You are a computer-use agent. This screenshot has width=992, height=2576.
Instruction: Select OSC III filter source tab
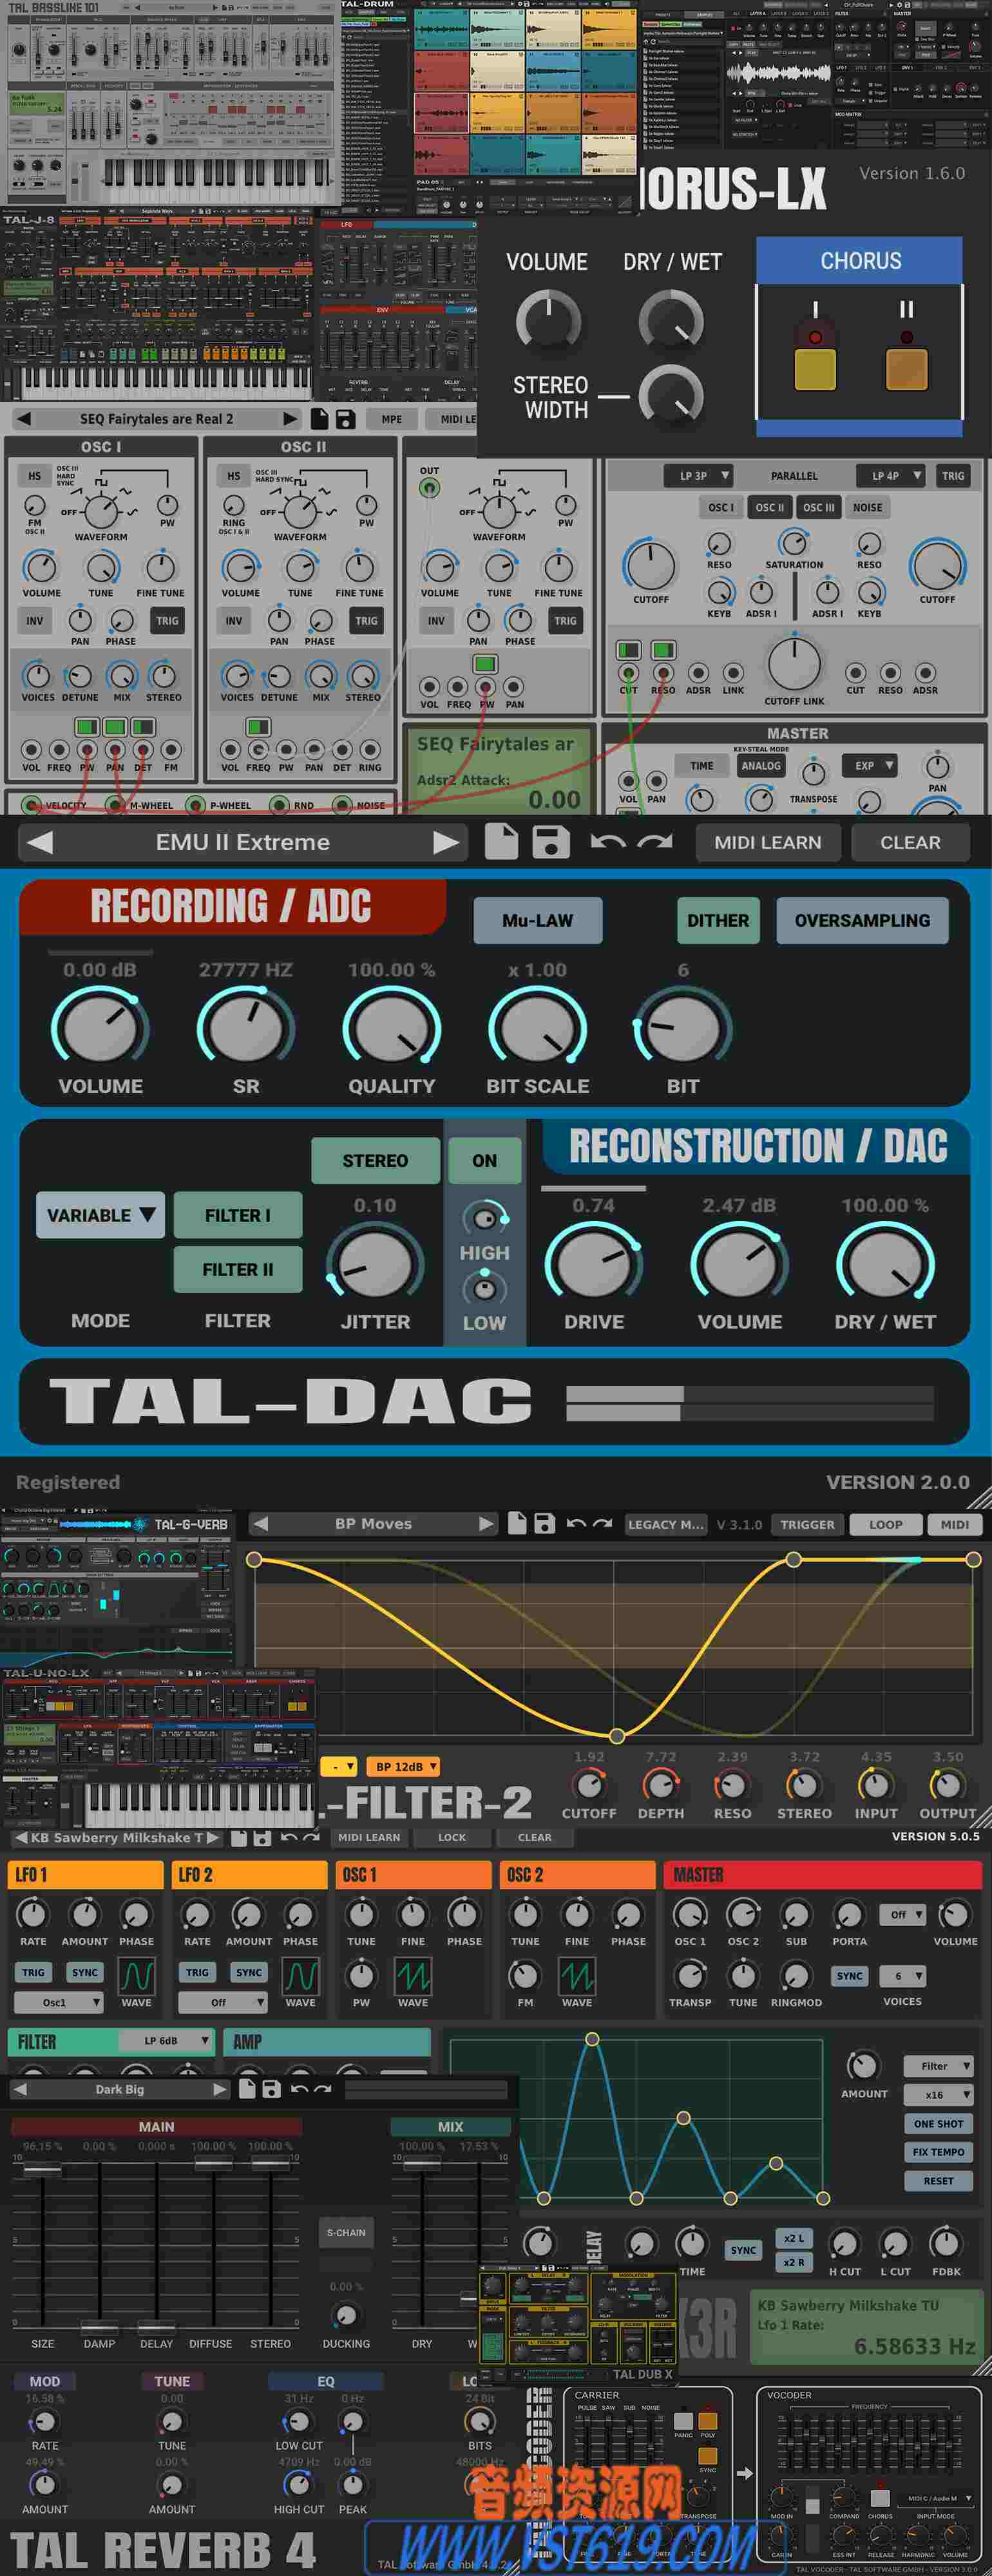coord(818,507)
